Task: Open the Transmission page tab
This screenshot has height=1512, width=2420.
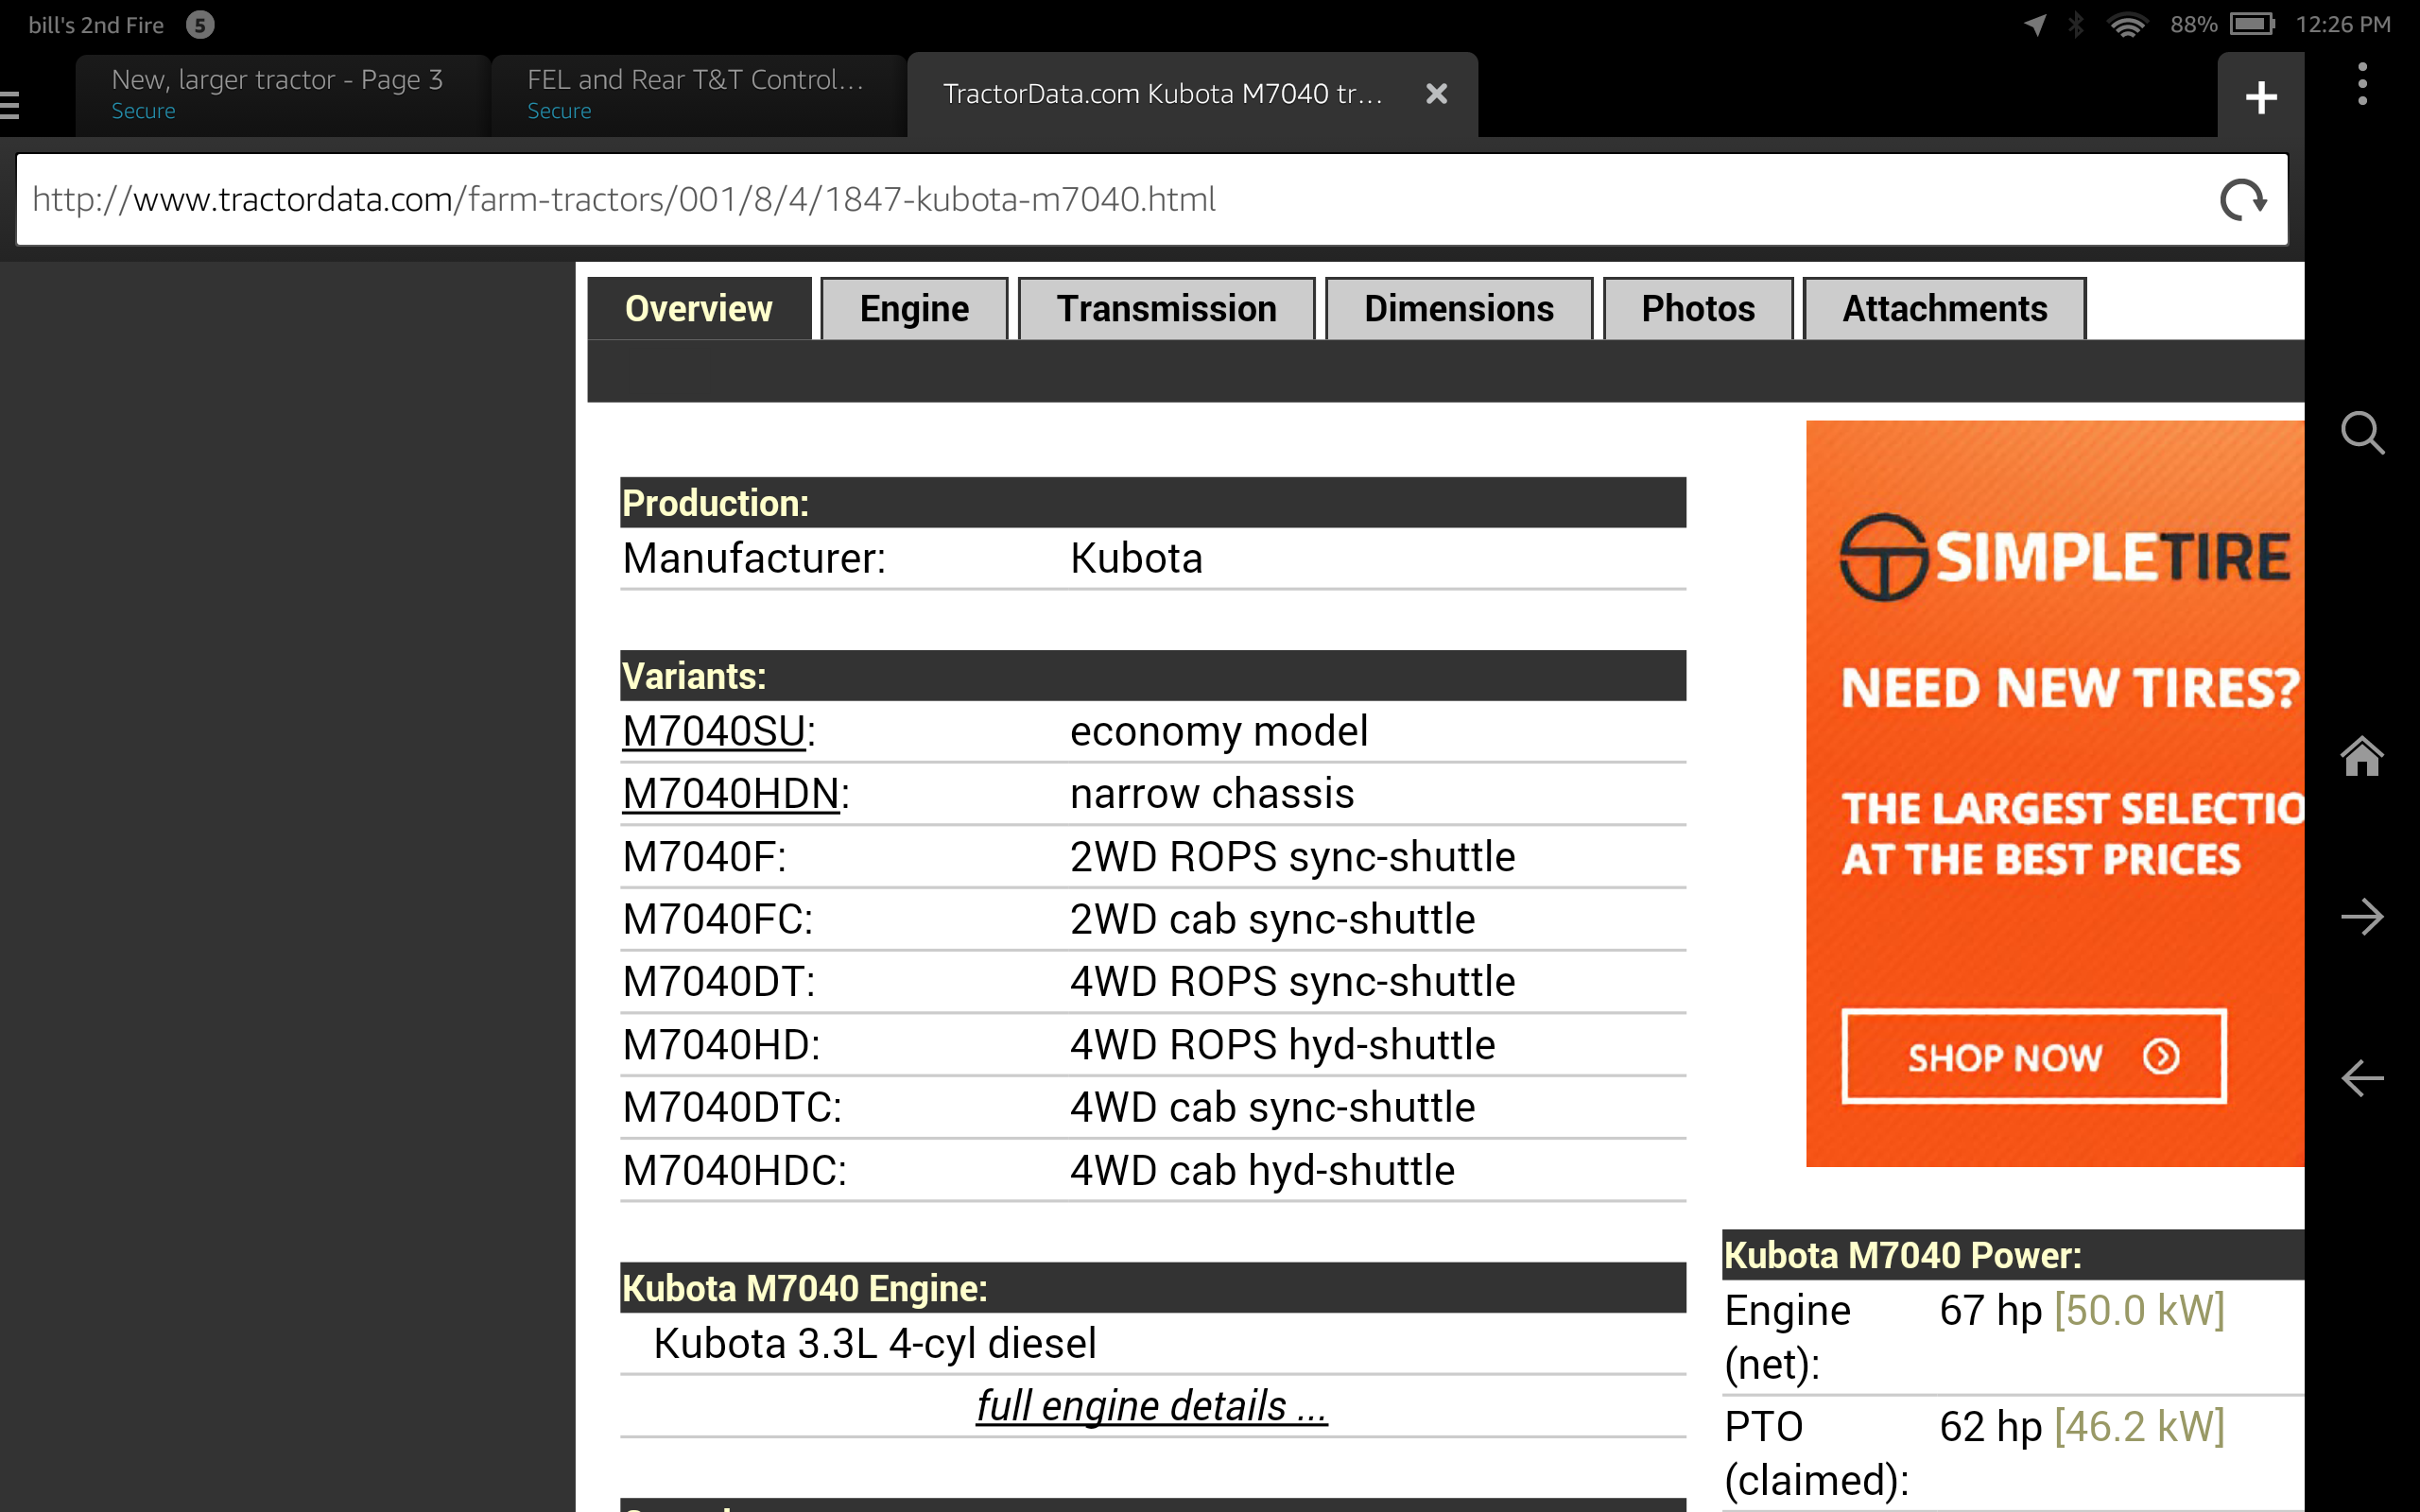Action: pos(1167,308)
